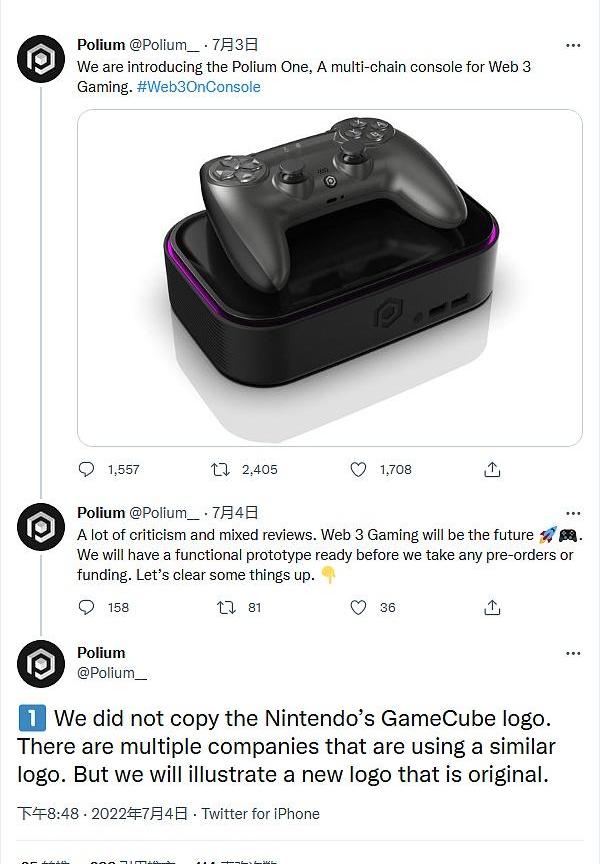The width and height of the screenshot is (600, 864).
Task: Open more options on the GameCube logo tweet
Action: coord(573,654)
